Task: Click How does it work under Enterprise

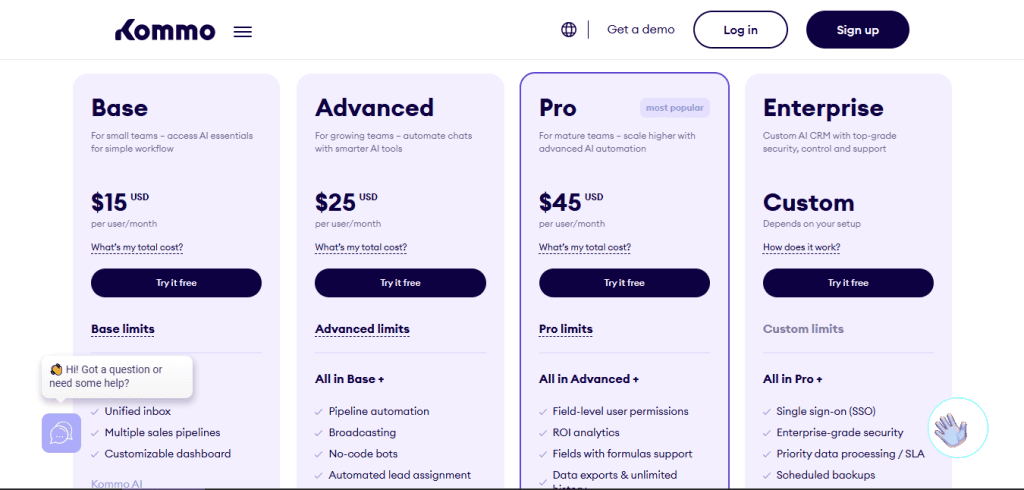Action: click(801, 248)
